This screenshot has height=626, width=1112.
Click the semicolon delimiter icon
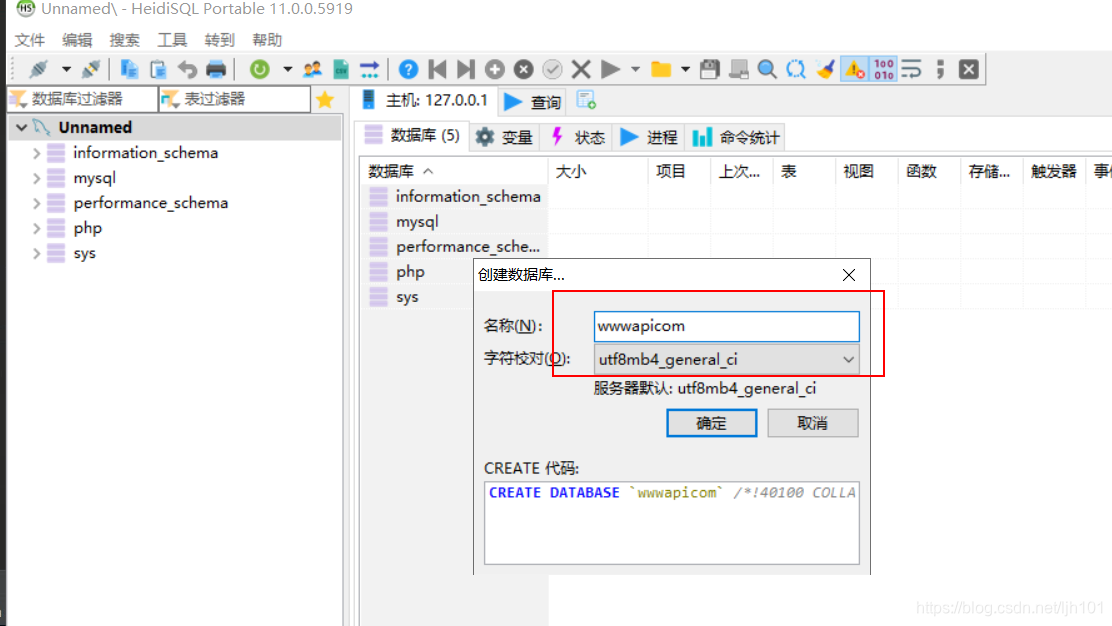pos(940,69)
